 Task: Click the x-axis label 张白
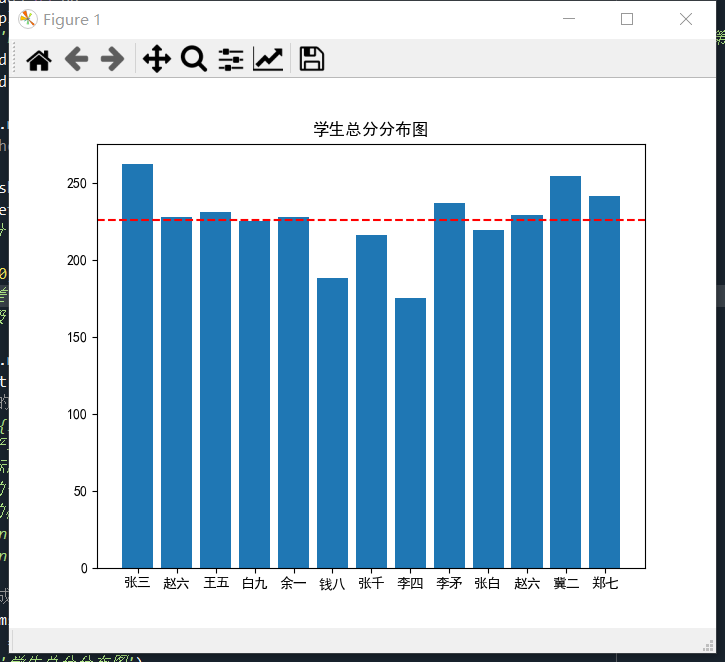pos(487,583)
